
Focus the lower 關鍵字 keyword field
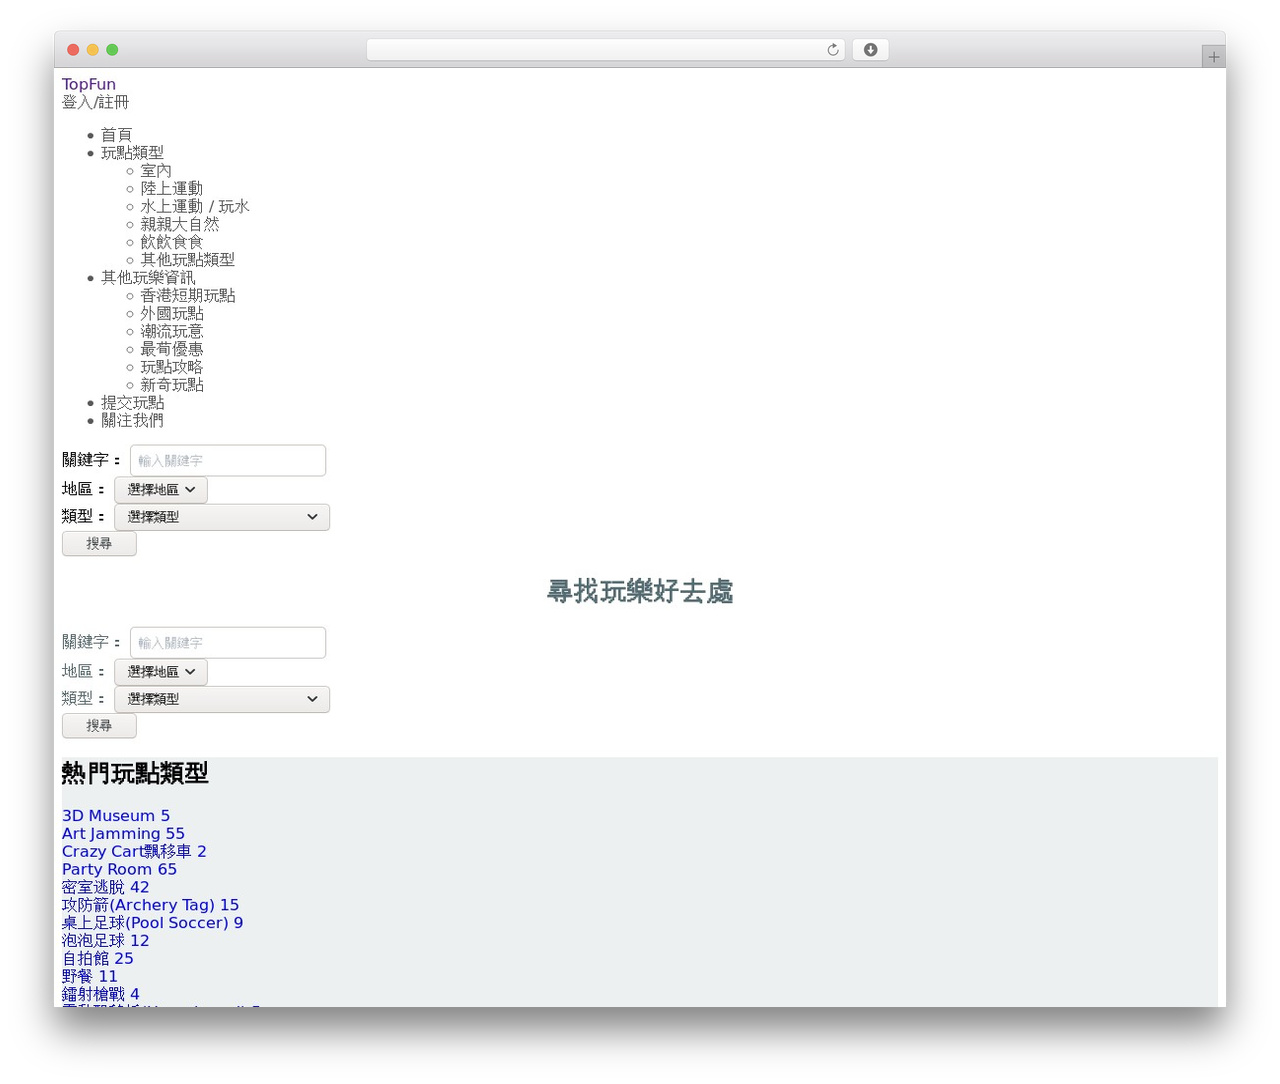pyautogui.click(x=228, y=643)
